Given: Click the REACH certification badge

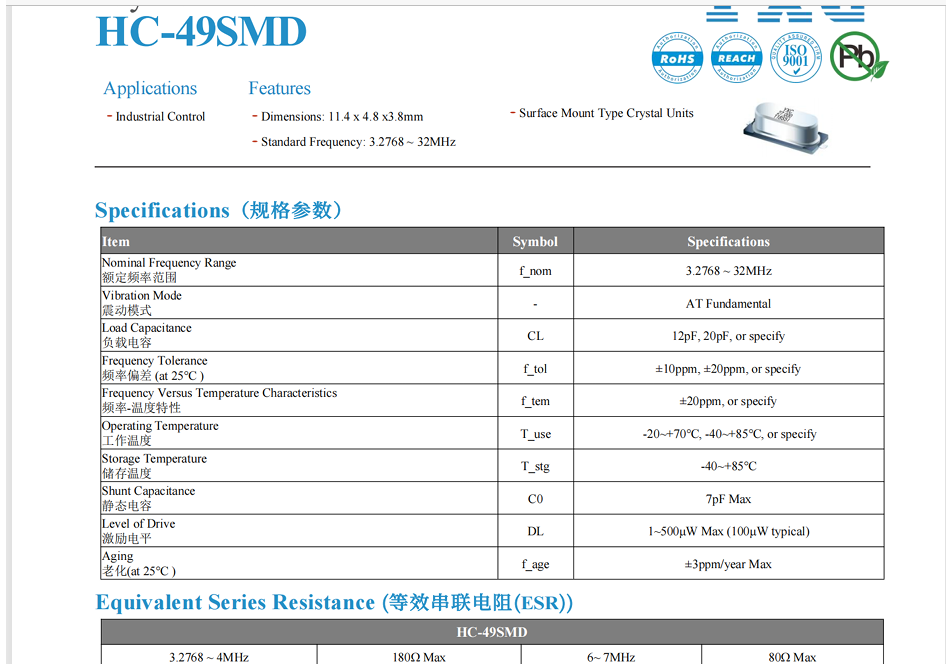Looking at the screenshot, I should coord(736,57).
